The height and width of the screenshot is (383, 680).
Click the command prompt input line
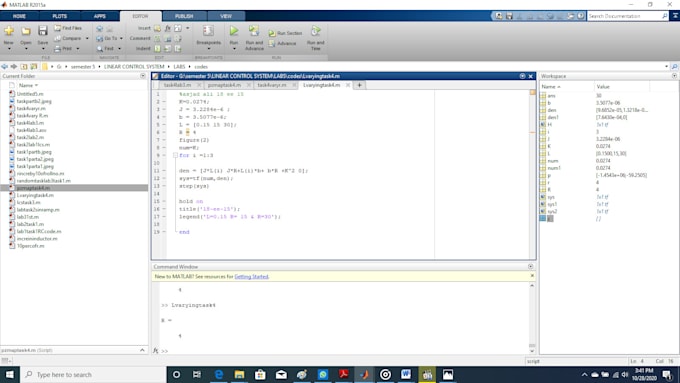(345, 351)
